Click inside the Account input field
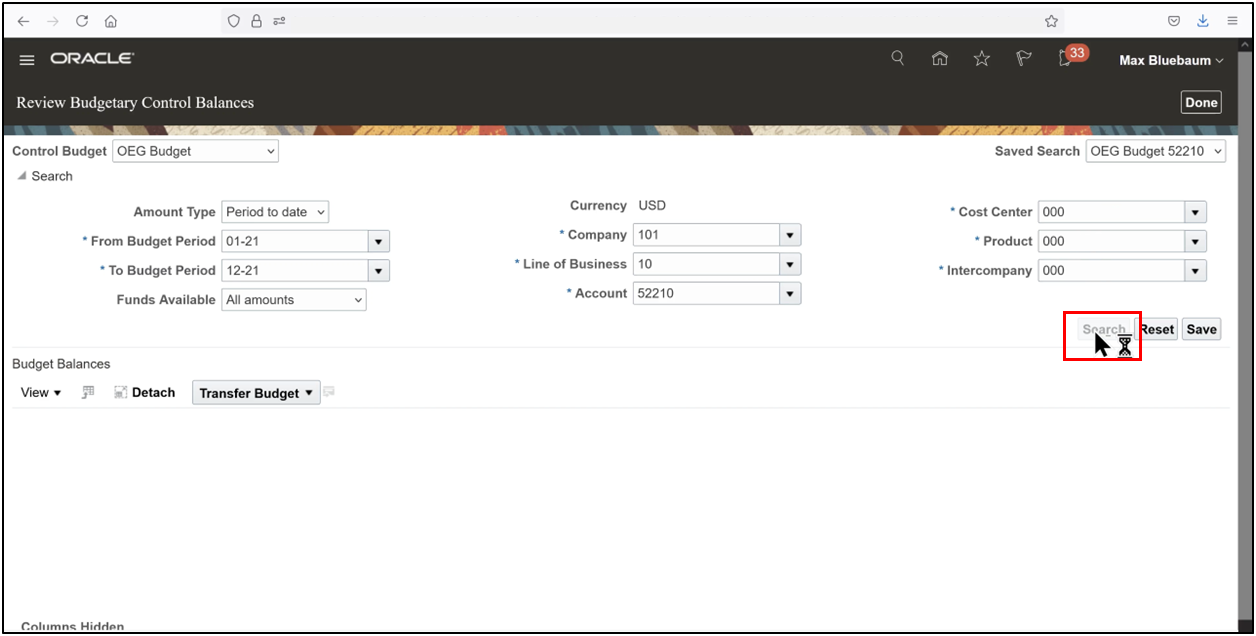The image size is (1256, 636). point(700,292)
